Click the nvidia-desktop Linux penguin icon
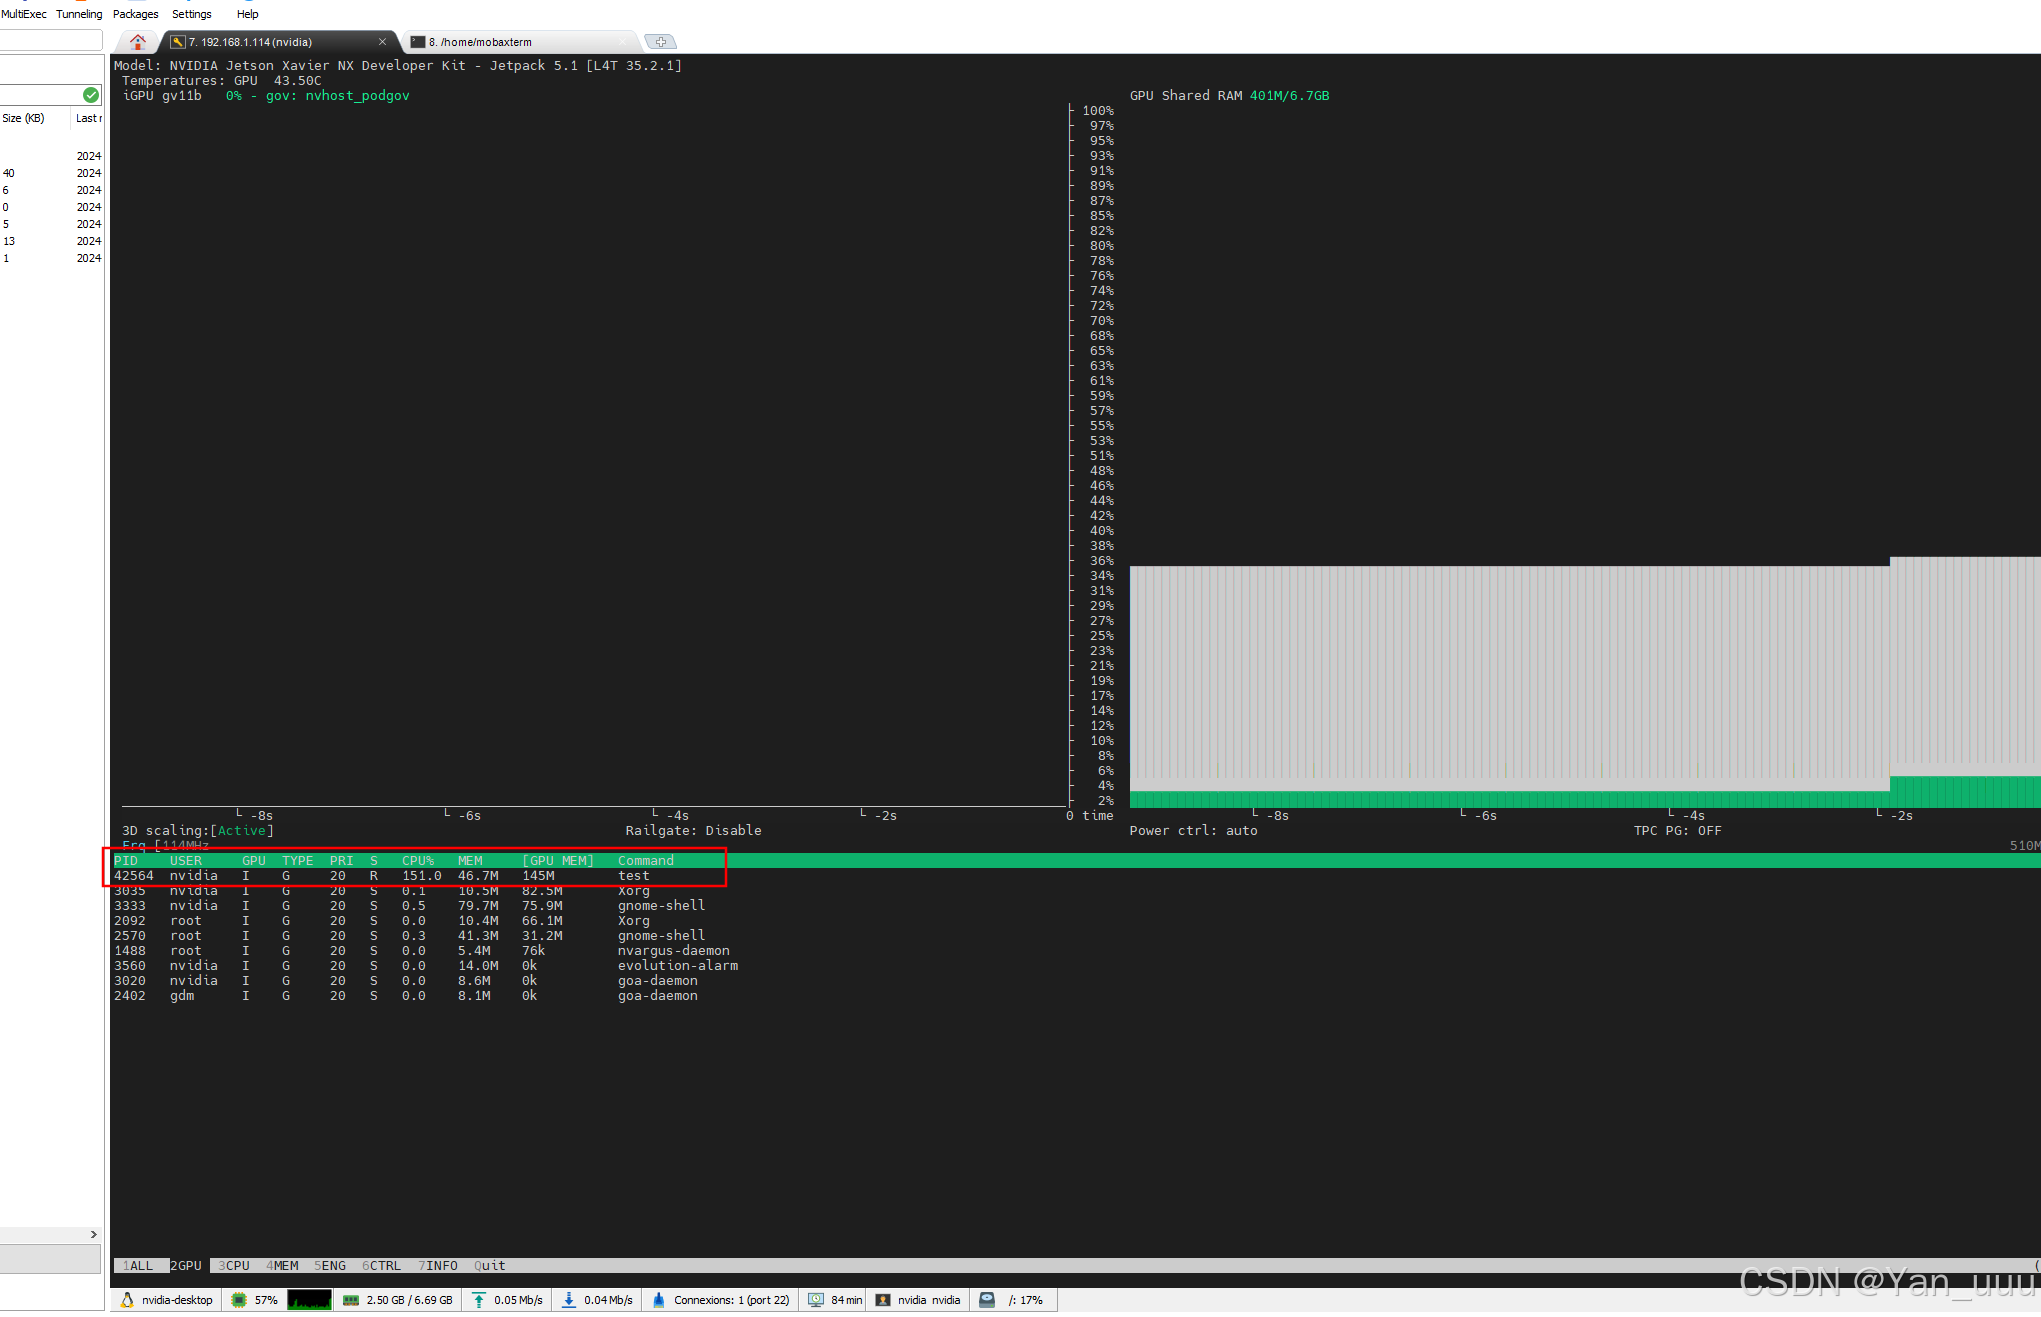Viewport: 2041px width, 1317px height. point(127,1300)
